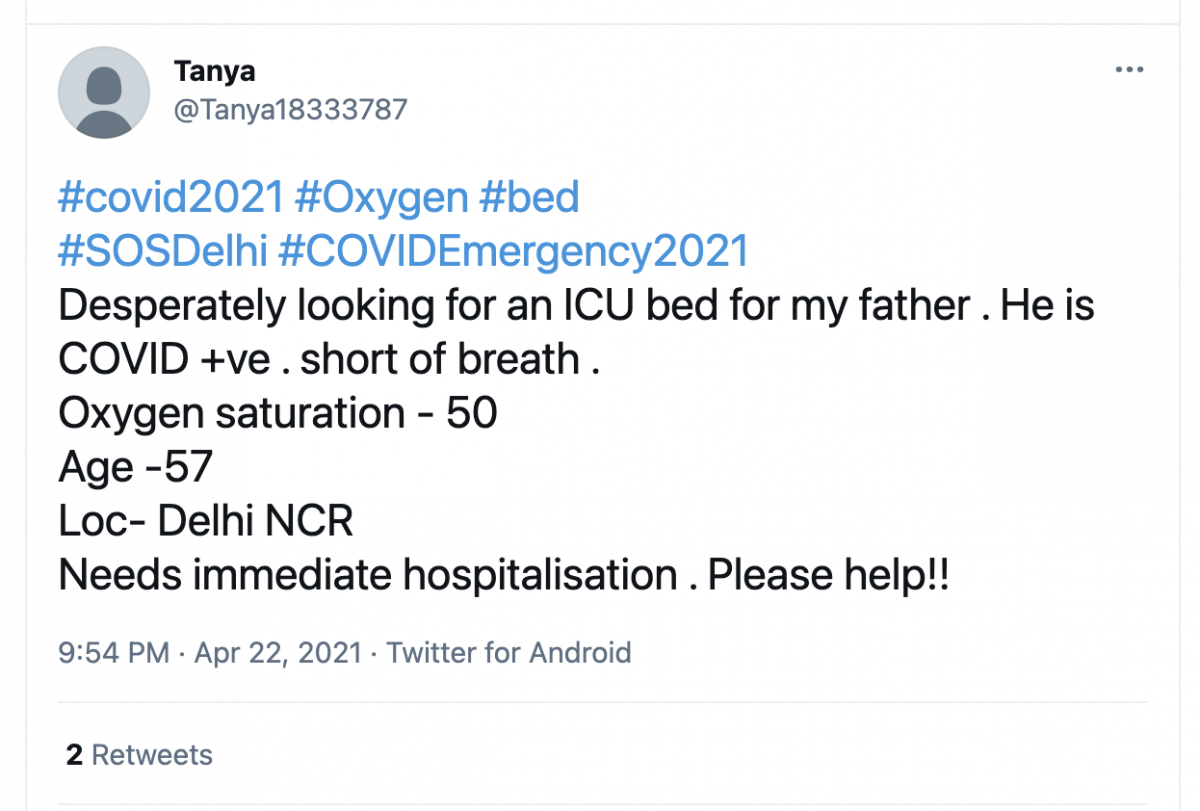The height and width of the screenshot is (811, 1200).
Task: Open the #SOSDelhi hashtag
Action: pyautogui.click(x=163, y=252)
